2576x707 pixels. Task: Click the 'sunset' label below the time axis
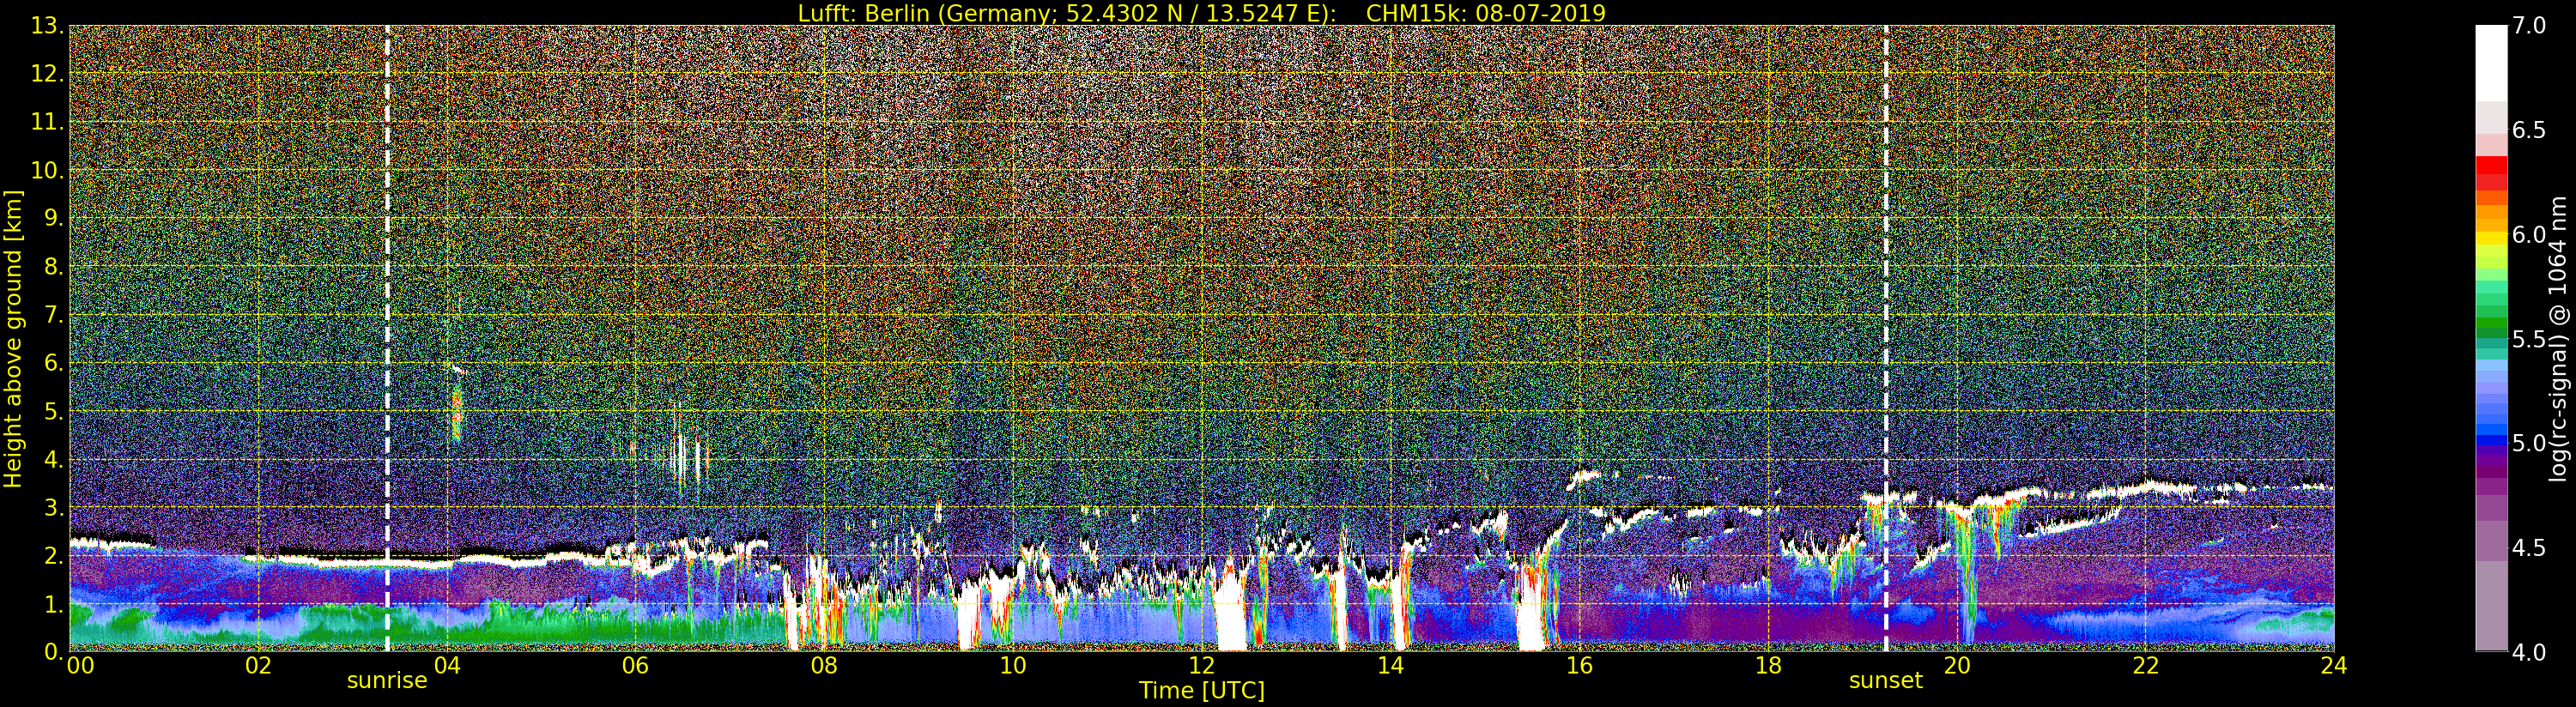coord(1886,681)
